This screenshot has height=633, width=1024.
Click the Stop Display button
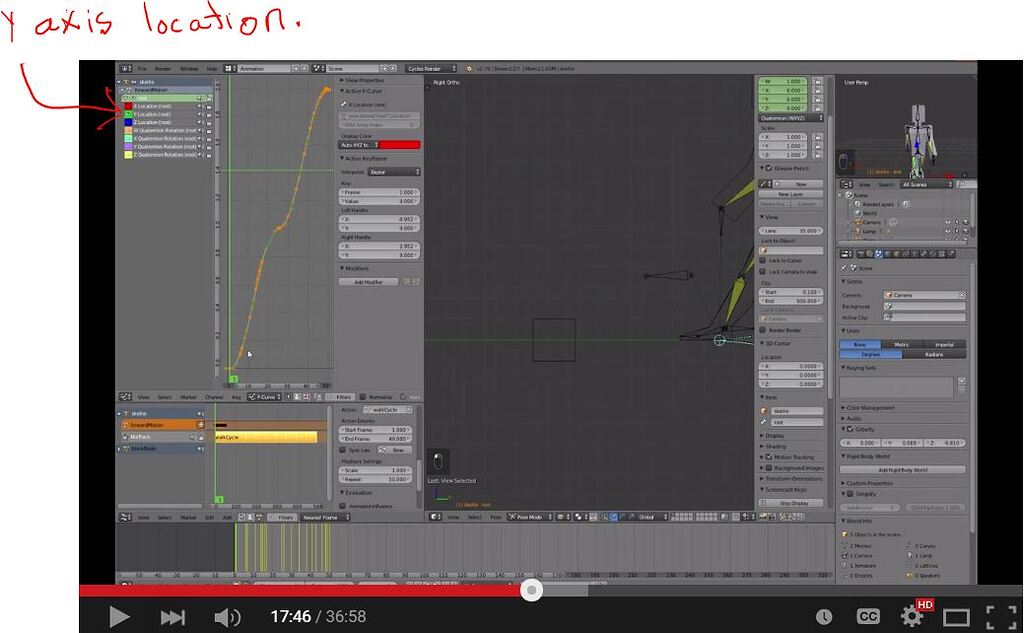791,503
